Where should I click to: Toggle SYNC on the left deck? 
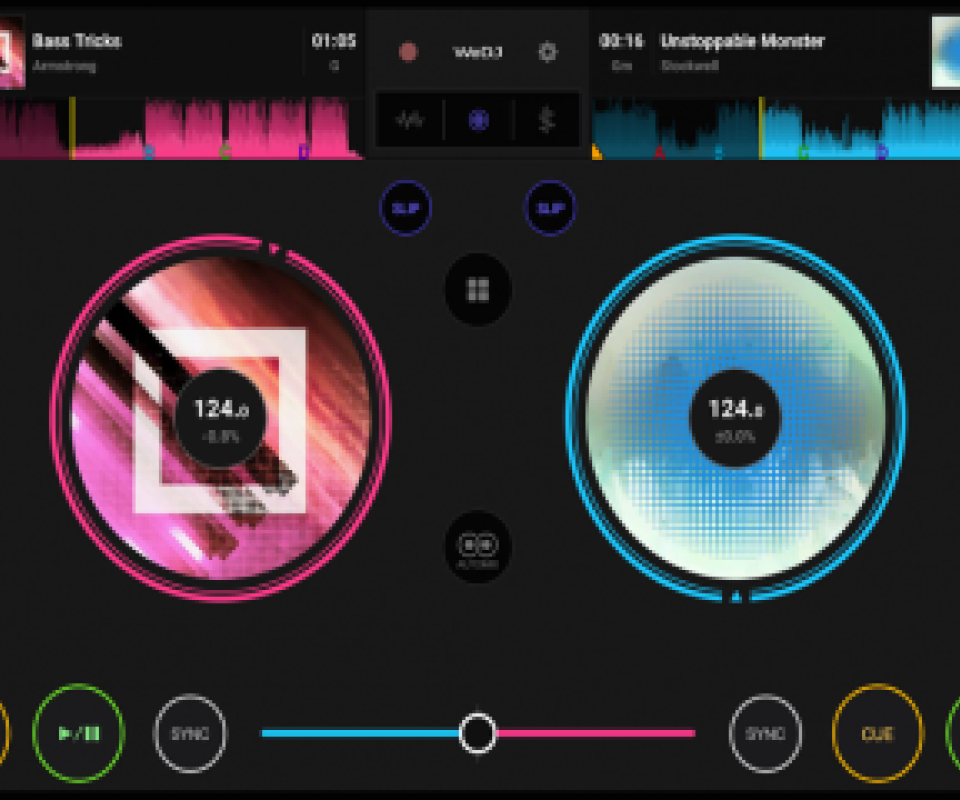190,733
